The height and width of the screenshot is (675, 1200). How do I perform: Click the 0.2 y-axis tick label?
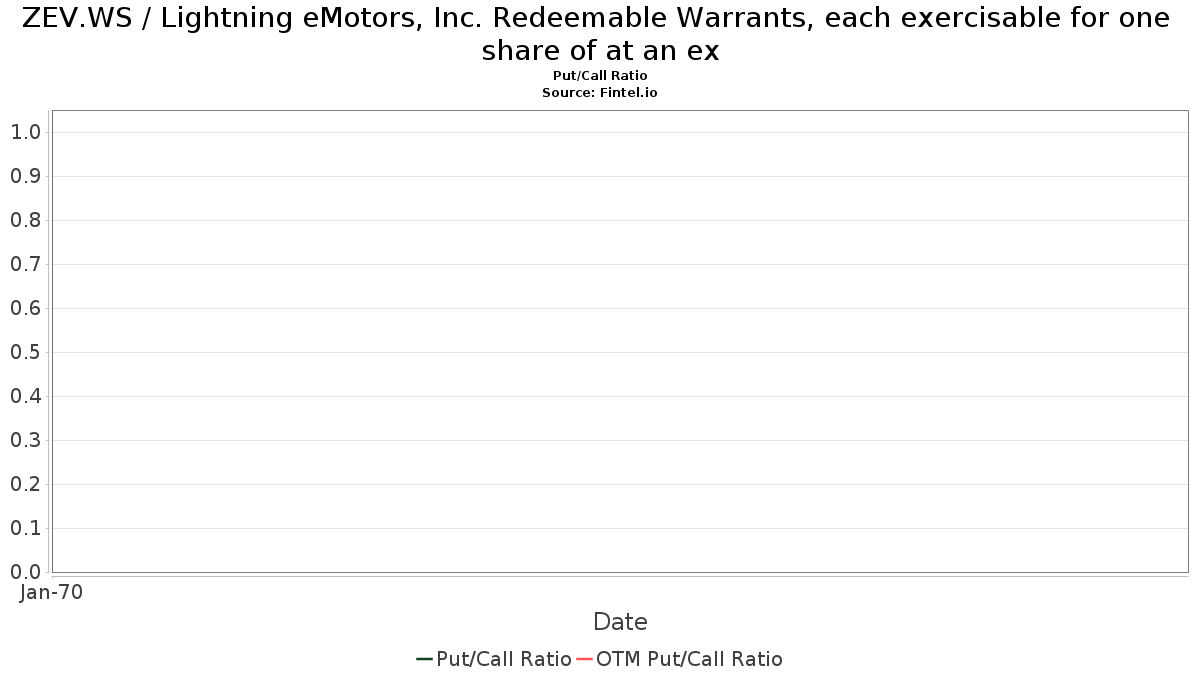tap(25, 484)
